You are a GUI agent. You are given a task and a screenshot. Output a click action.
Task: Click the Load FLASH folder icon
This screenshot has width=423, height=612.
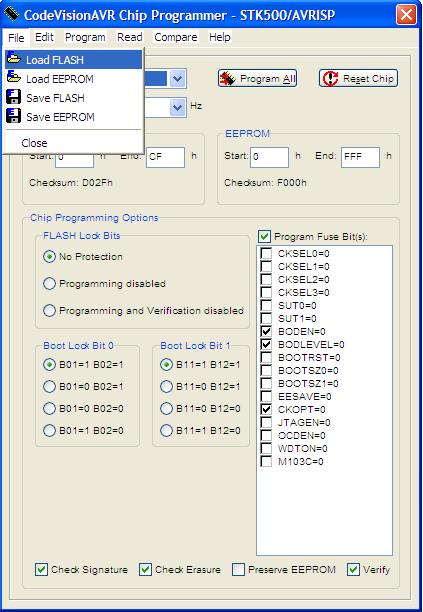tap(14, 59)
